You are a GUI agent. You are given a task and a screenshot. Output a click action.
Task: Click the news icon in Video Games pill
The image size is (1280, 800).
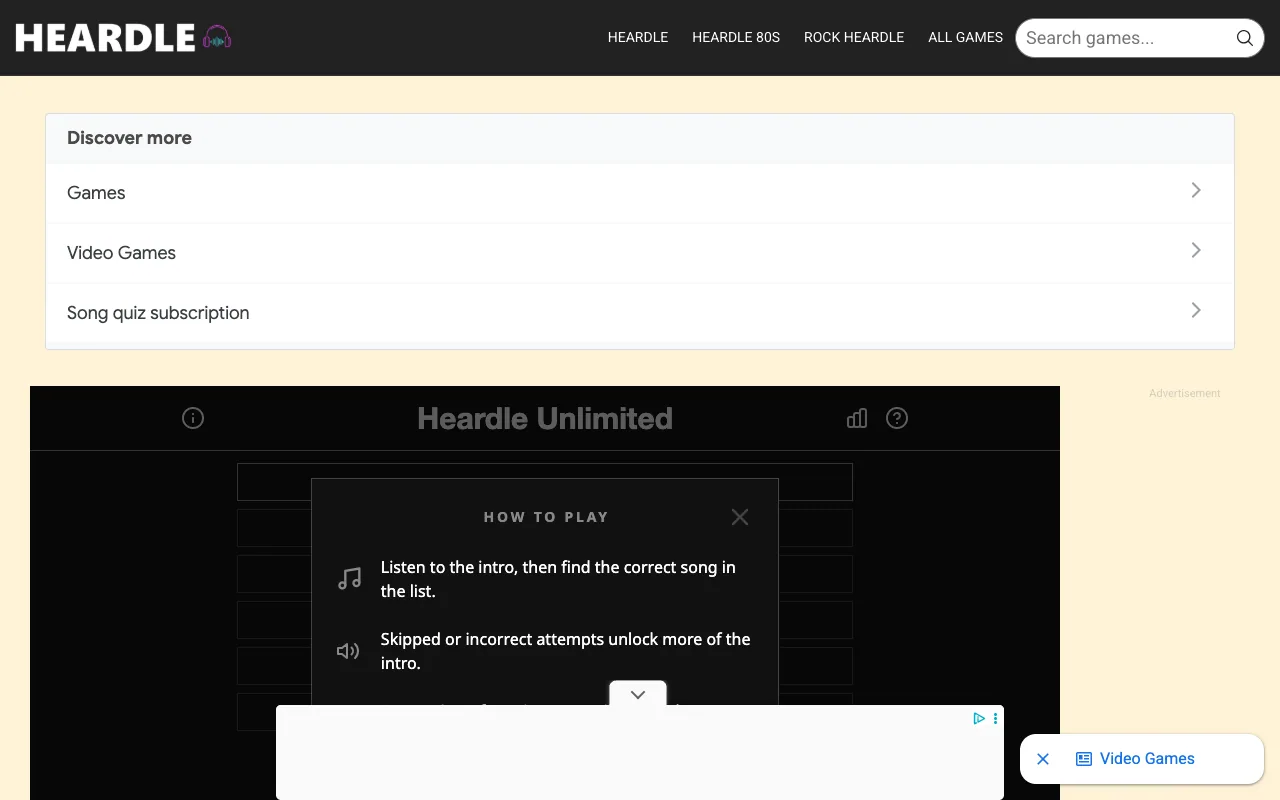click(1083, 759)
